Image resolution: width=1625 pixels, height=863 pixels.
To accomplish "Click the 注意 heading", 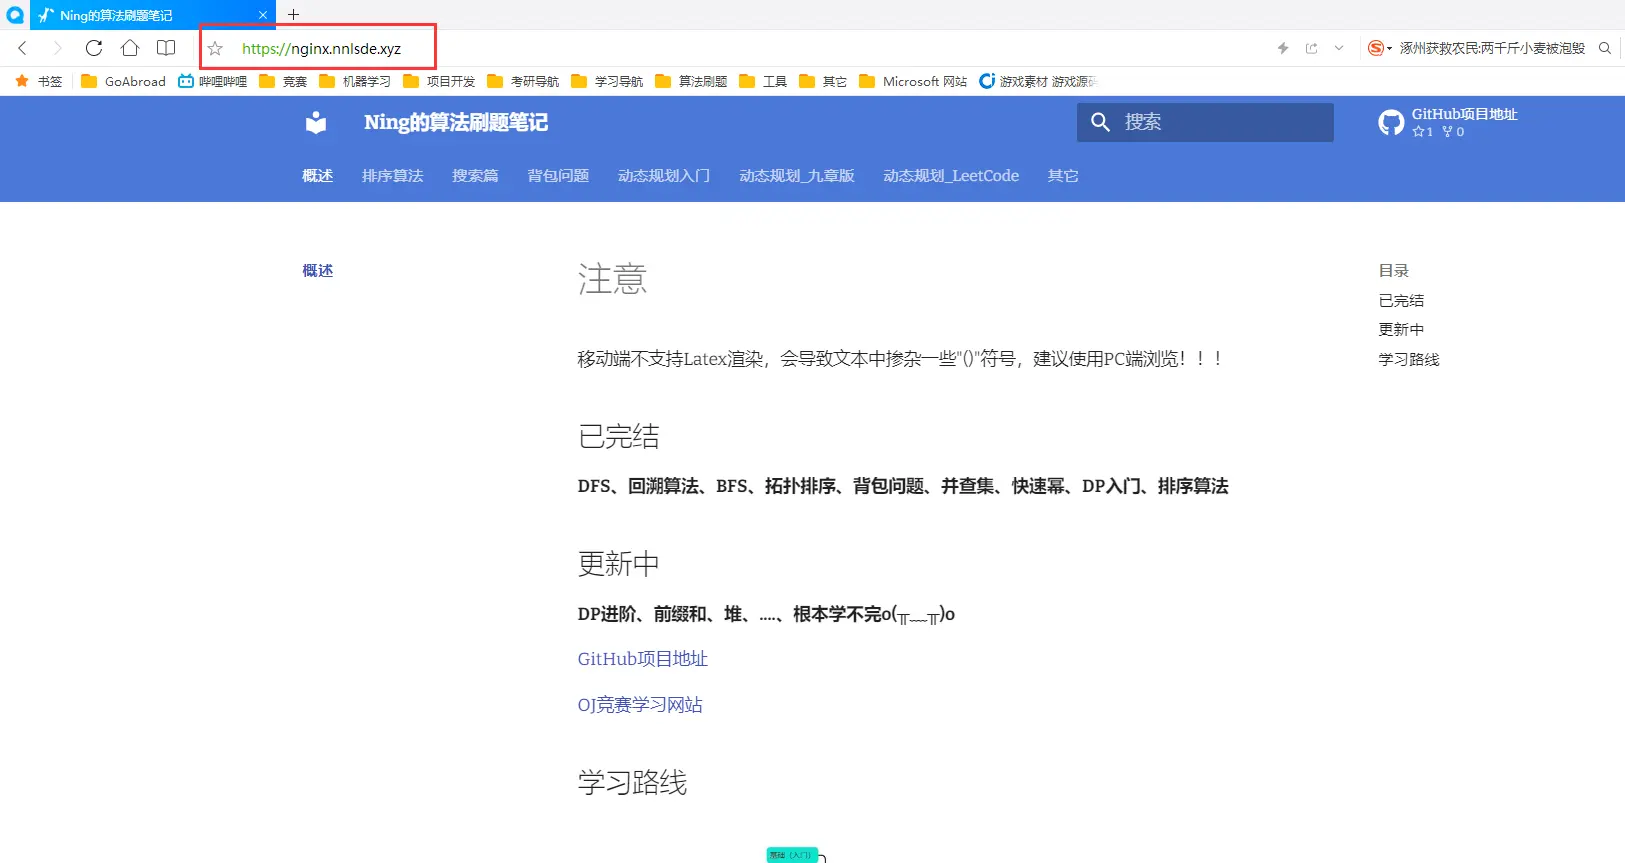I will pyautogui.click(x=612, y=279).
